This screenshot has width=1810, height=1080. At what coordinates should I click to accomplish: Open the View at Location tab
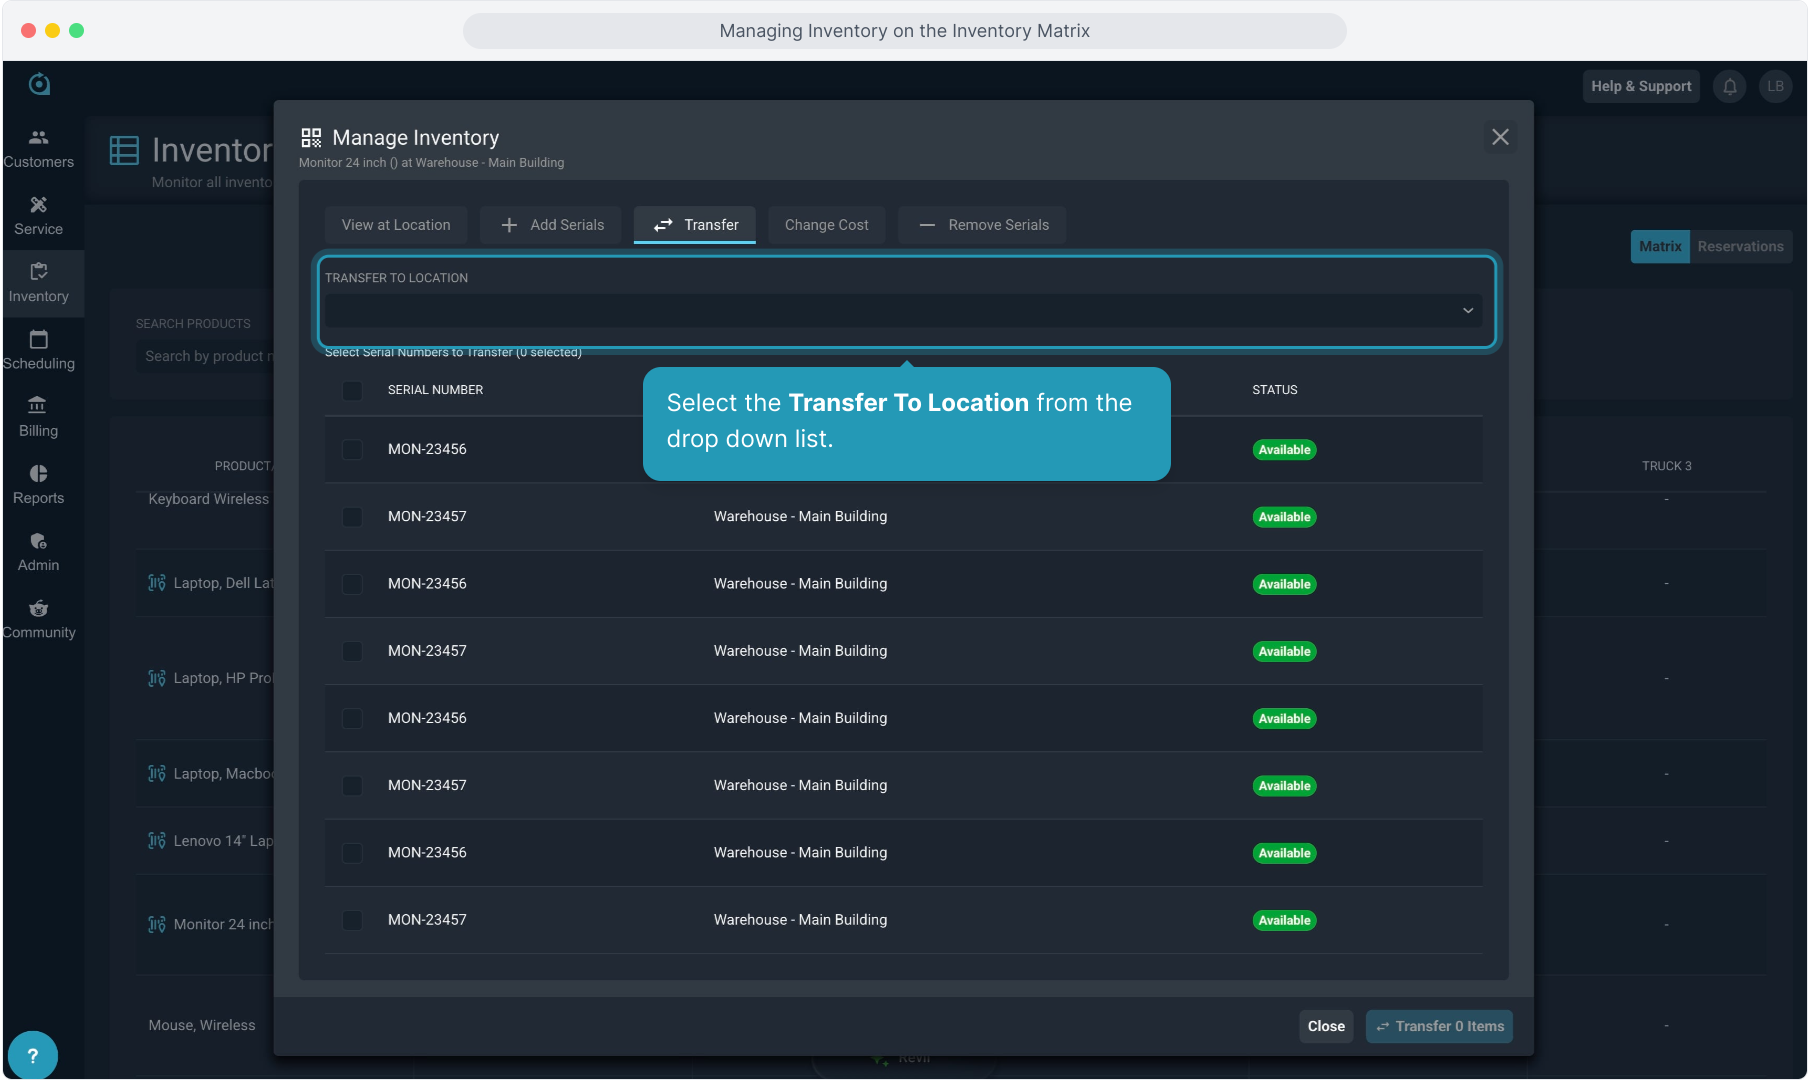tap(396, 225)
